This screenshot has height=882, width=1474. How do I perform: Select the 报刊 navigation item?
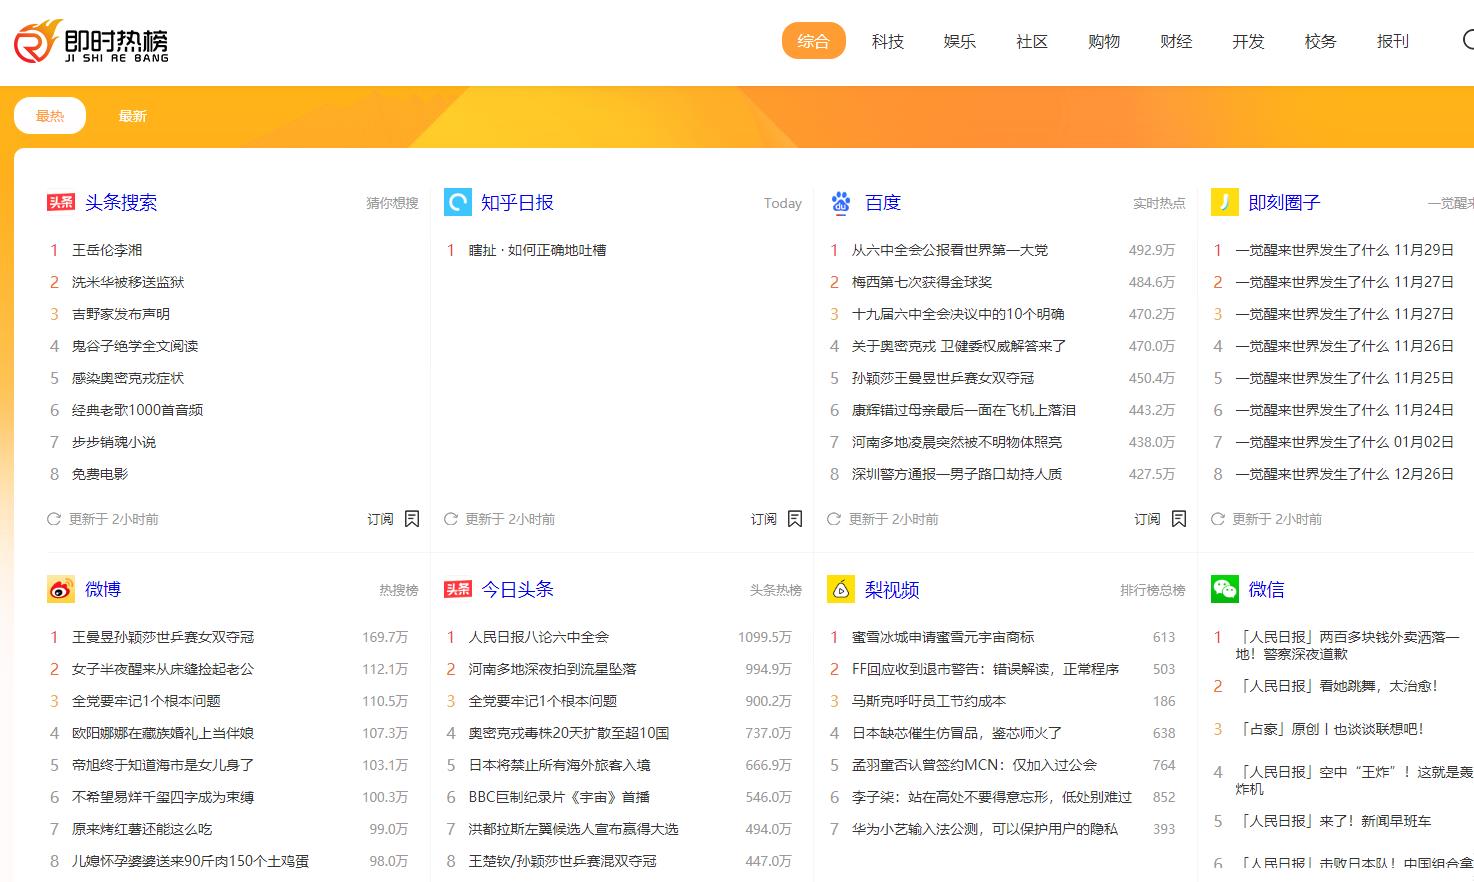(1392, 41)
